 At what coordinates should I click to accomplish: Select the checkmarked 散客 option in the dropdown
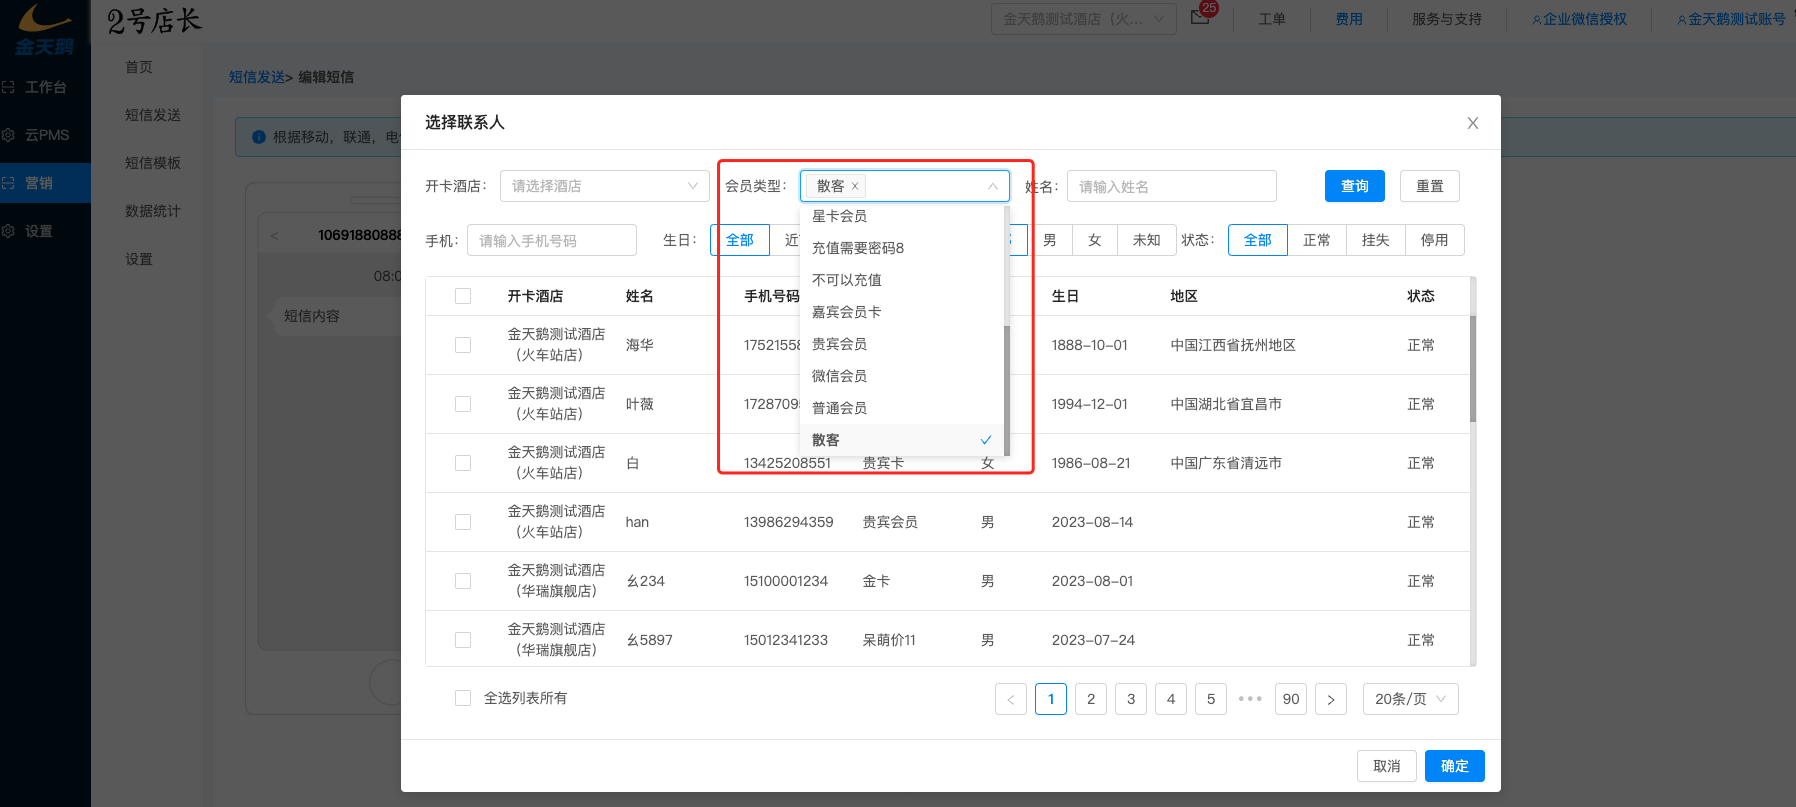coord(902,440)
